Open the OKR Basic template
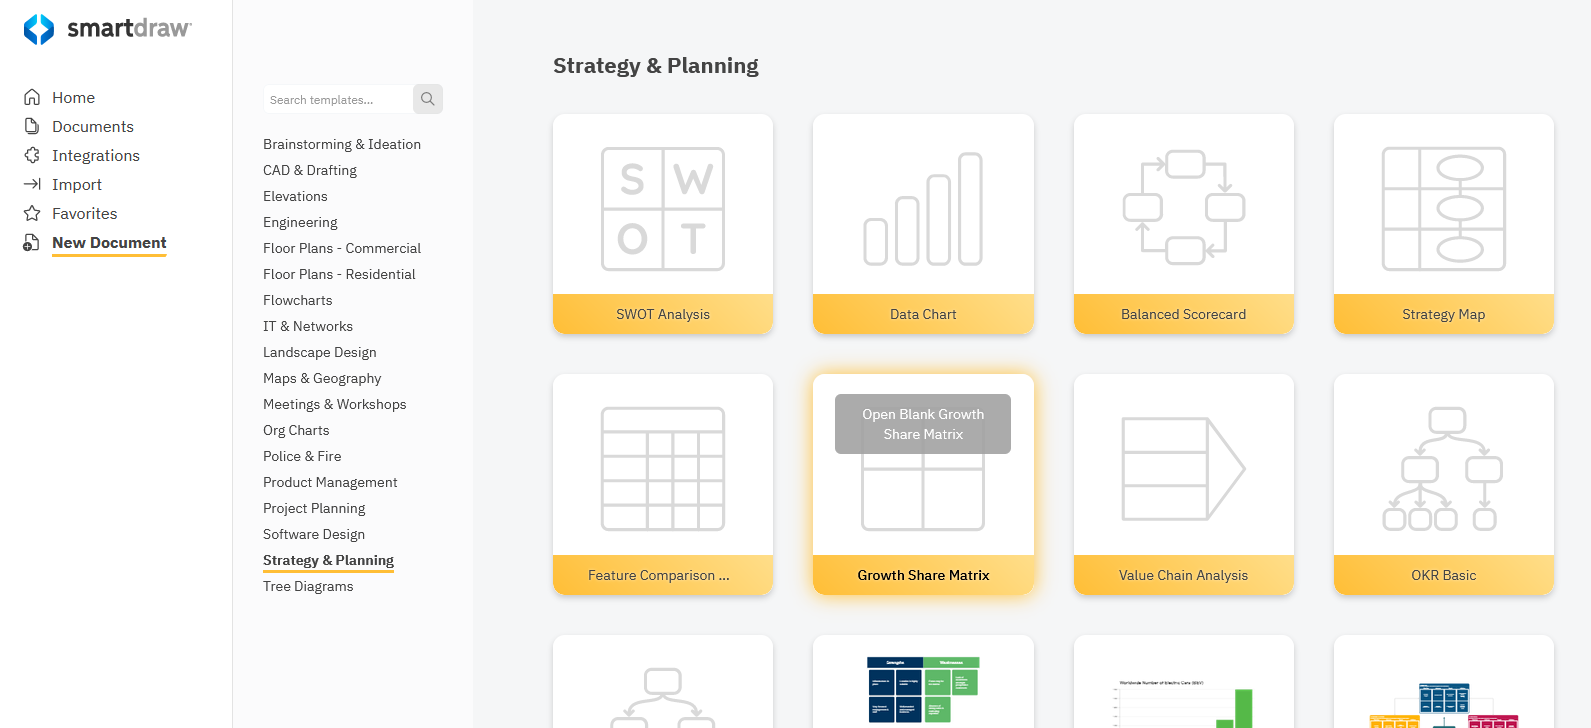This screenshot has width=1591, height=728. 1444,484
